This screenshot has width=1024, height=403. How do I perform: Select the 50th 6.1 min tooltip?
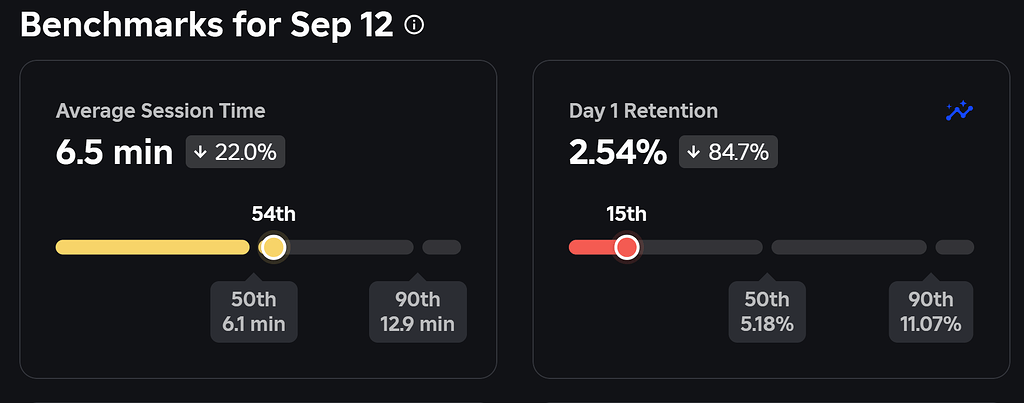click(254, 311)
